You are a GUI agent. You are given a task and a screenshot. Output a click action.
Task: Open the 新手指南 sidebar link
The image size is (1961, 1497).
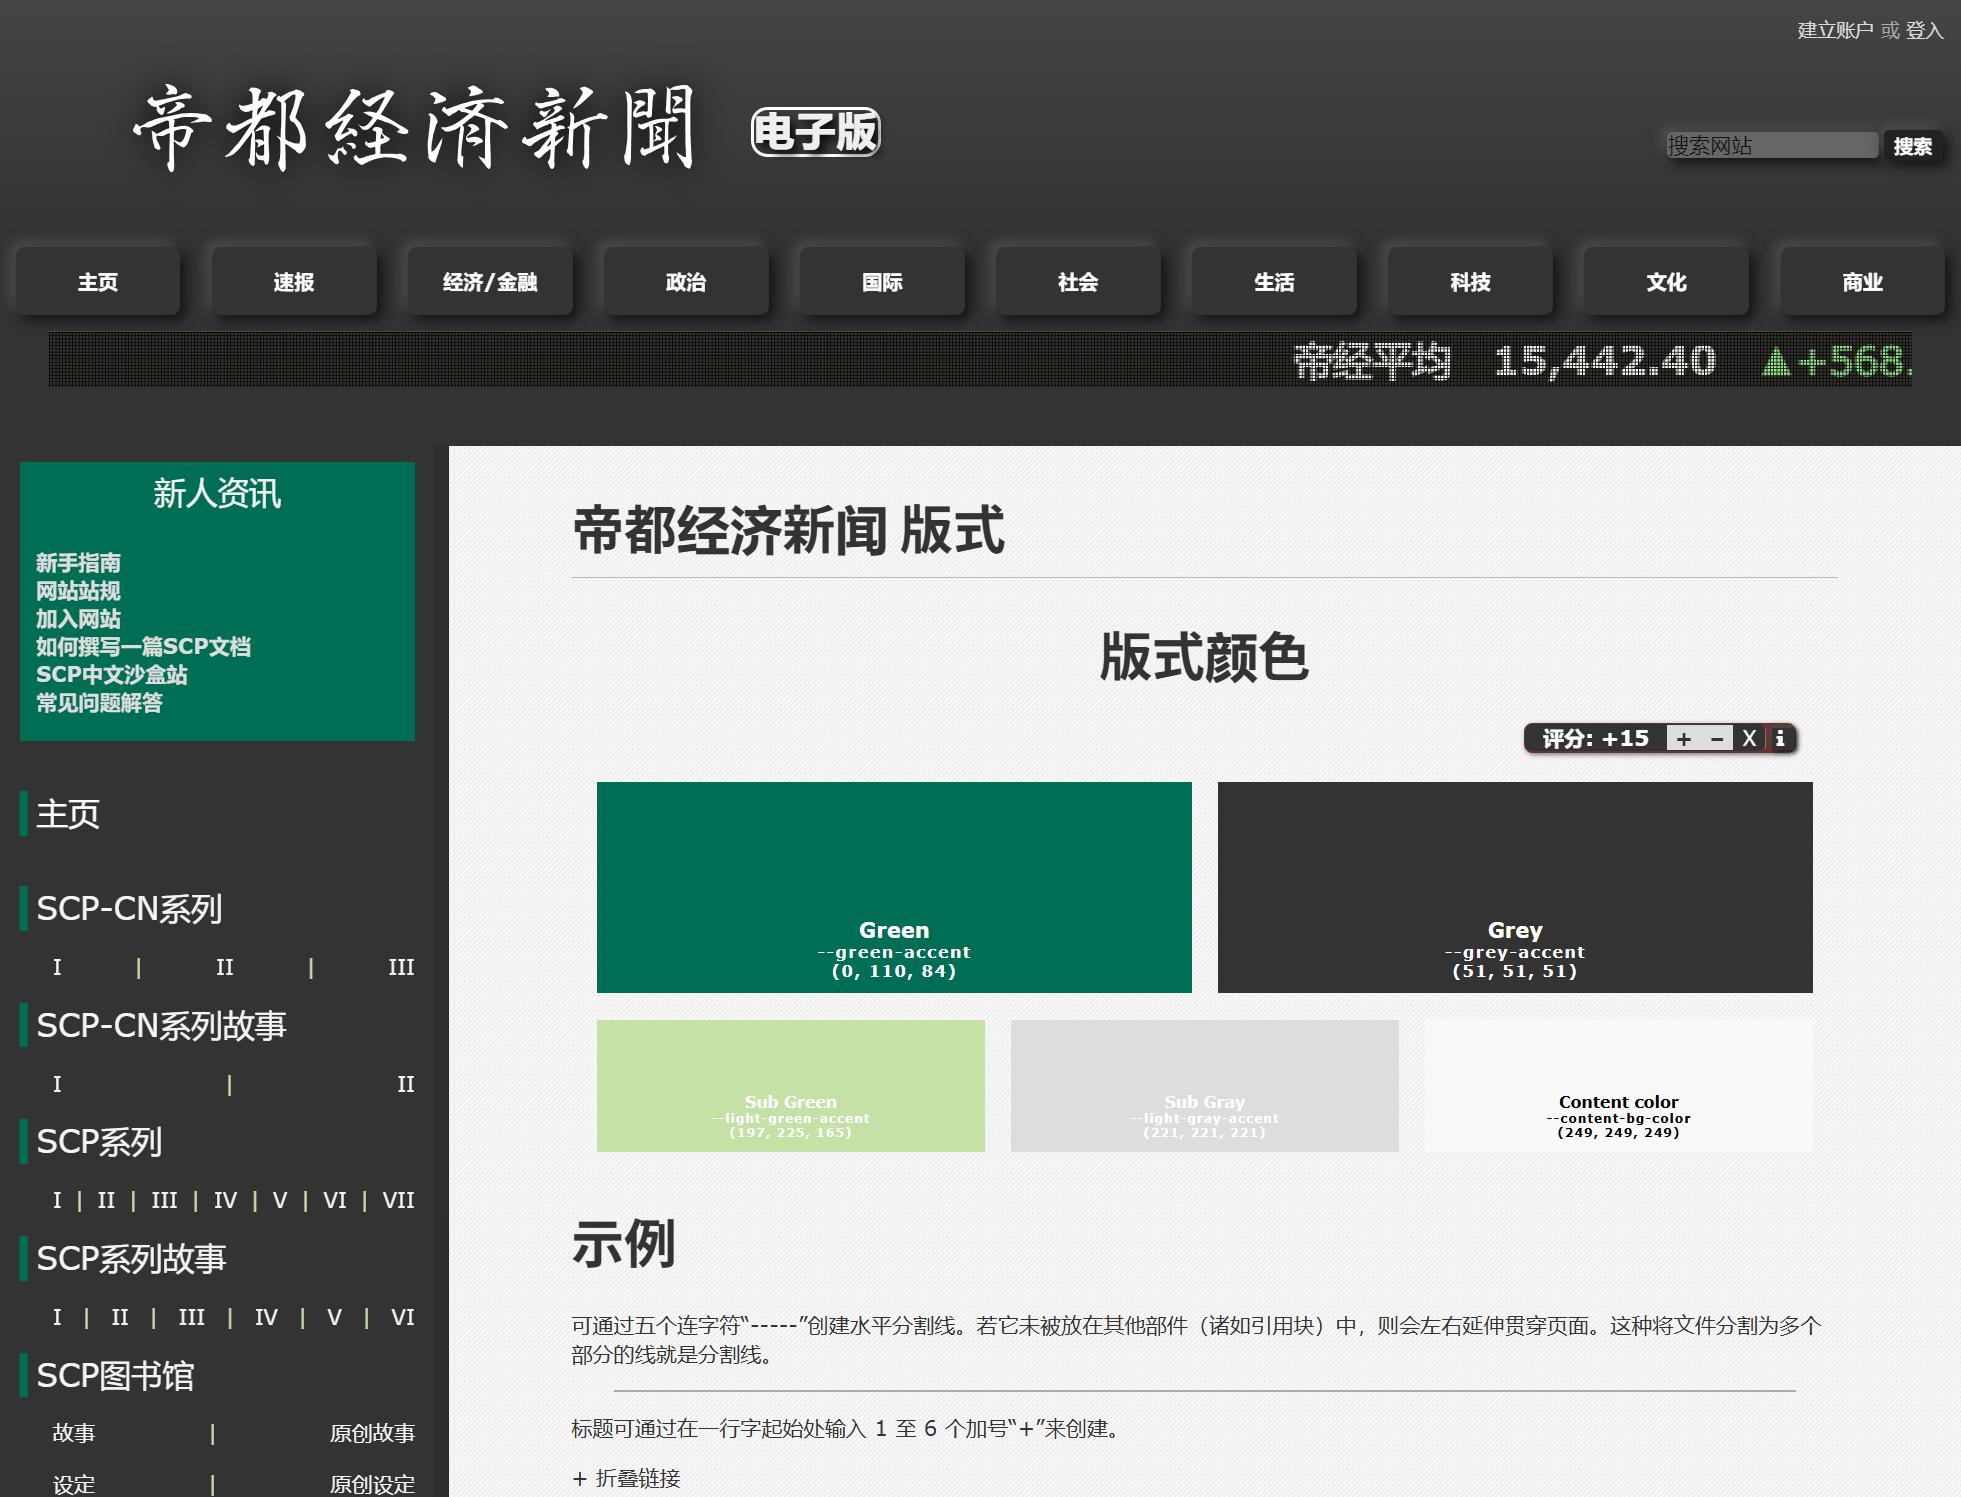coord(78,563)
